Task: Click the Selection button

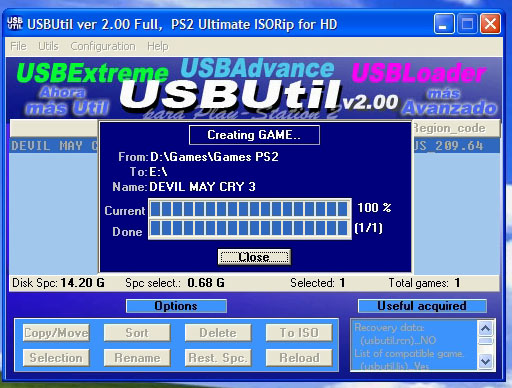Action: [x=56, y=358]
